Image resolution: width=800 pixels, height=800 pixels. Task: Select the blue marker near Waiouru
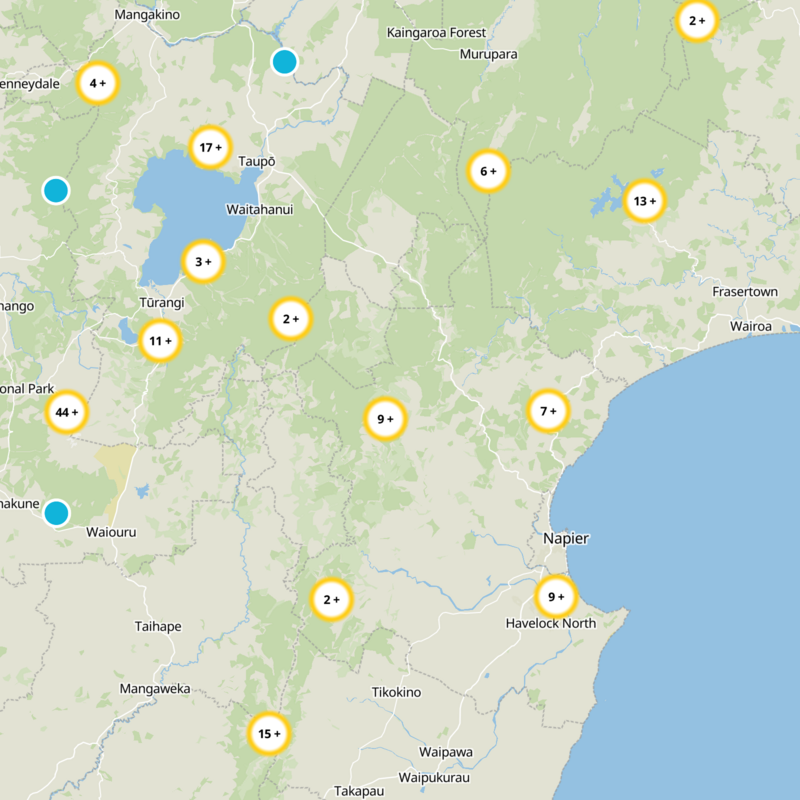coord(56,513)
